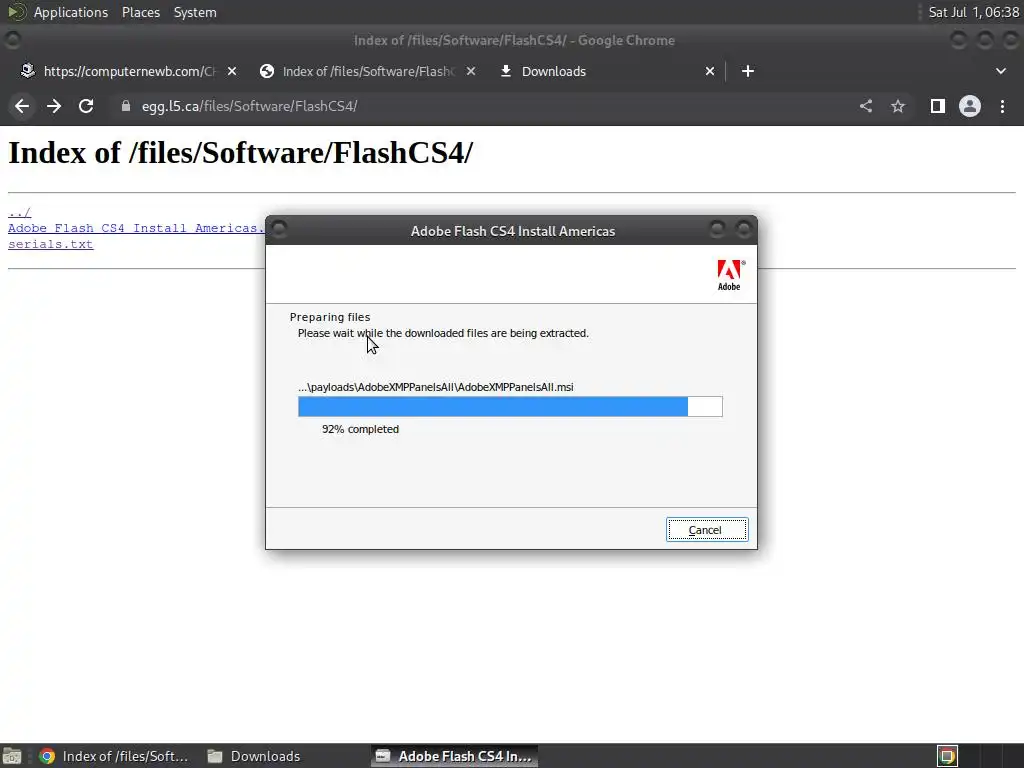Open the Places menu

tap(140, 12)
